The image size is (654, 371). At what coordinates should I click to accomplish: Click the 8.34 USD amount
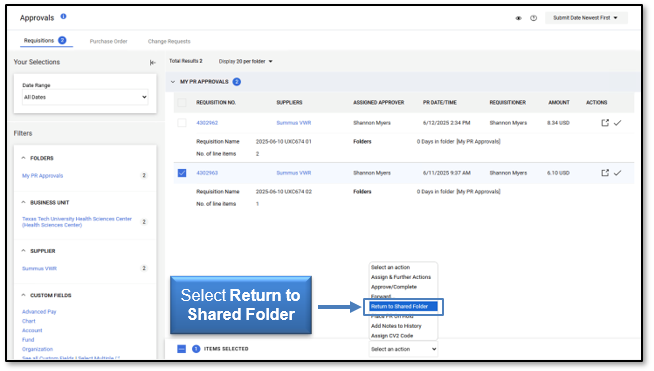(x=558, y=123)
